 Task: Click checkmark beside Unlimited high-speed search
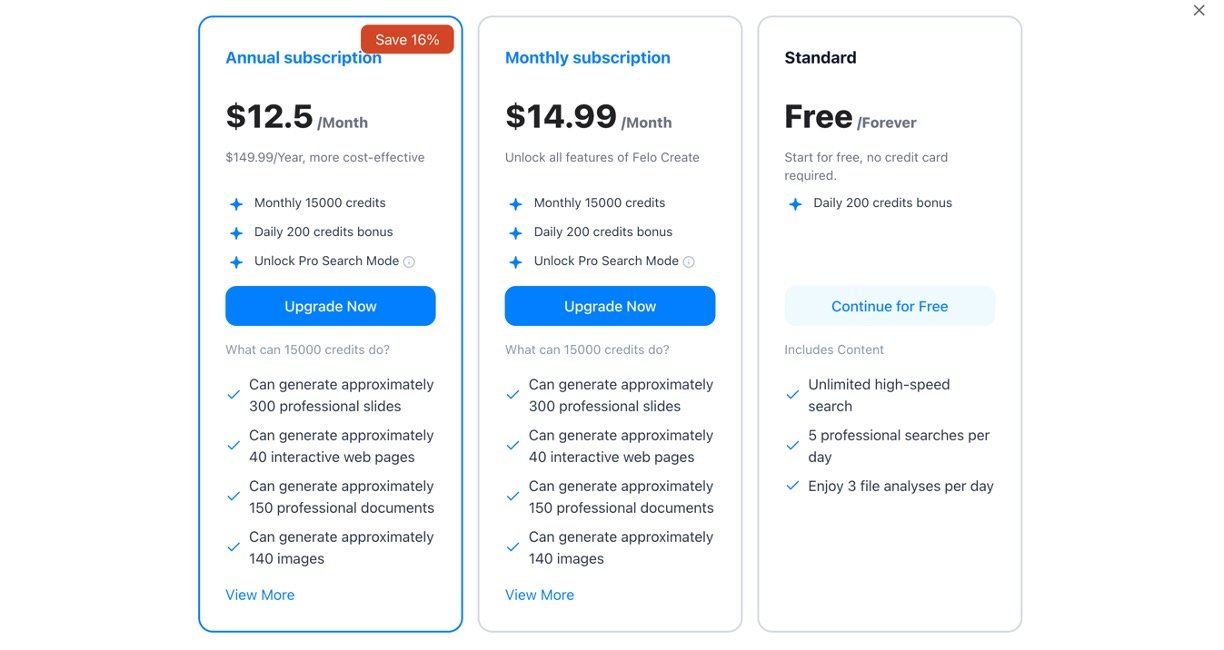point(792,395)
